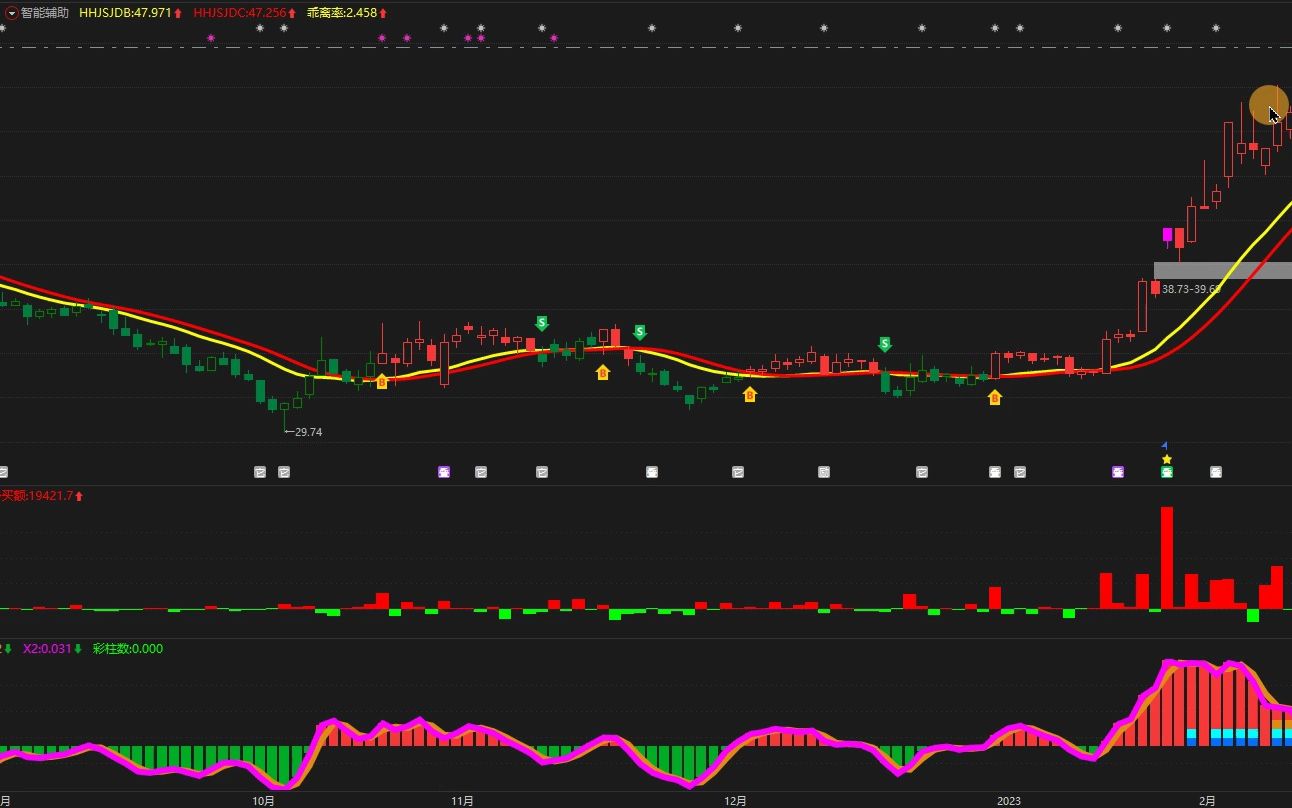This screenshot has width=1292, height=808.
Task: Click the first magenta asterisk marker at top
Action: (210, 38)
